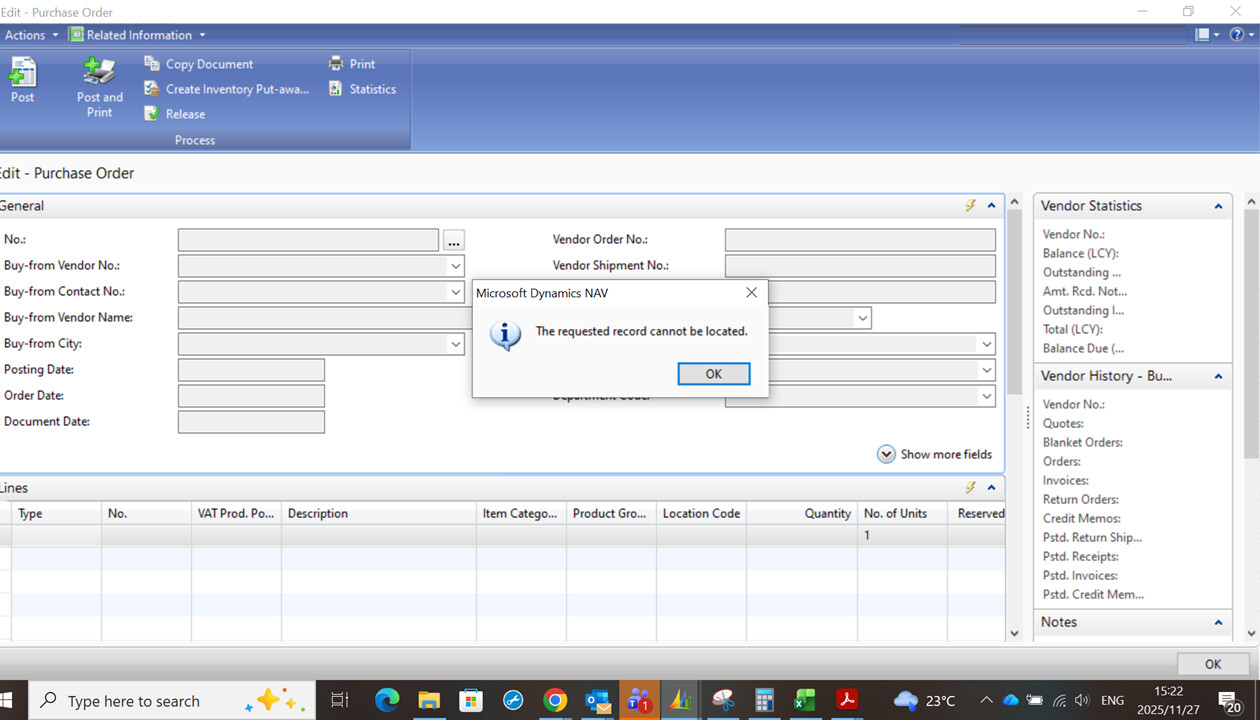Click the VAT Prod. Po... column header
The width and height of the screenshot is (1260, 720).
[236, 513]
